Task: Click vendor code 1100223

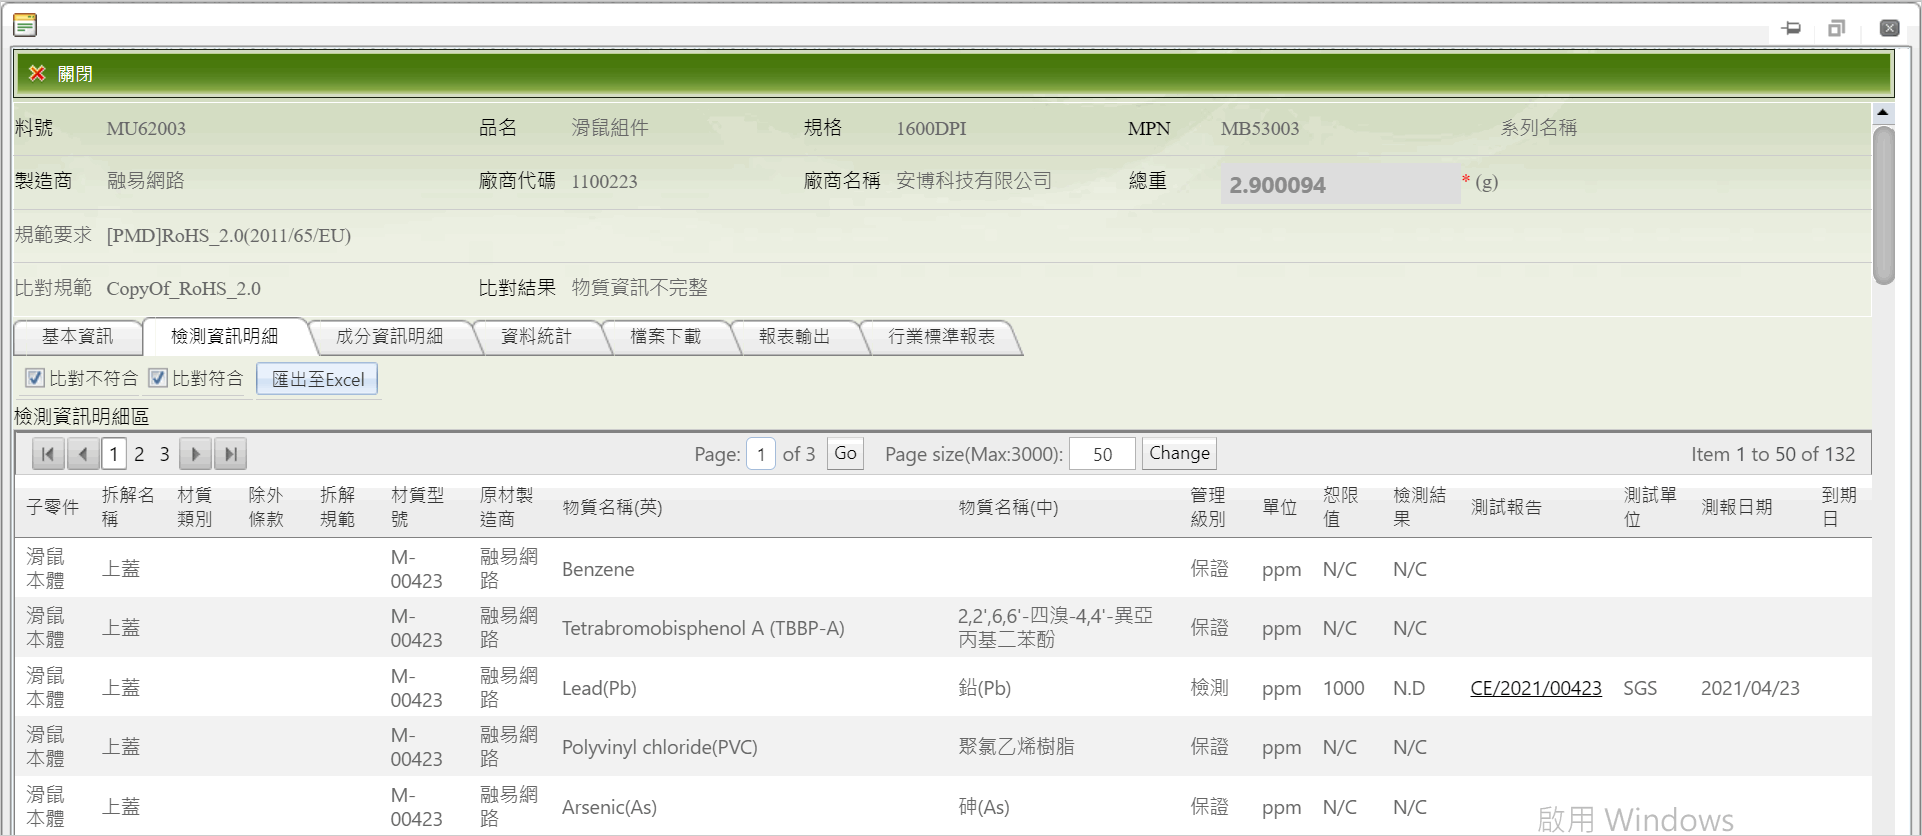Action: coord(604,181)
